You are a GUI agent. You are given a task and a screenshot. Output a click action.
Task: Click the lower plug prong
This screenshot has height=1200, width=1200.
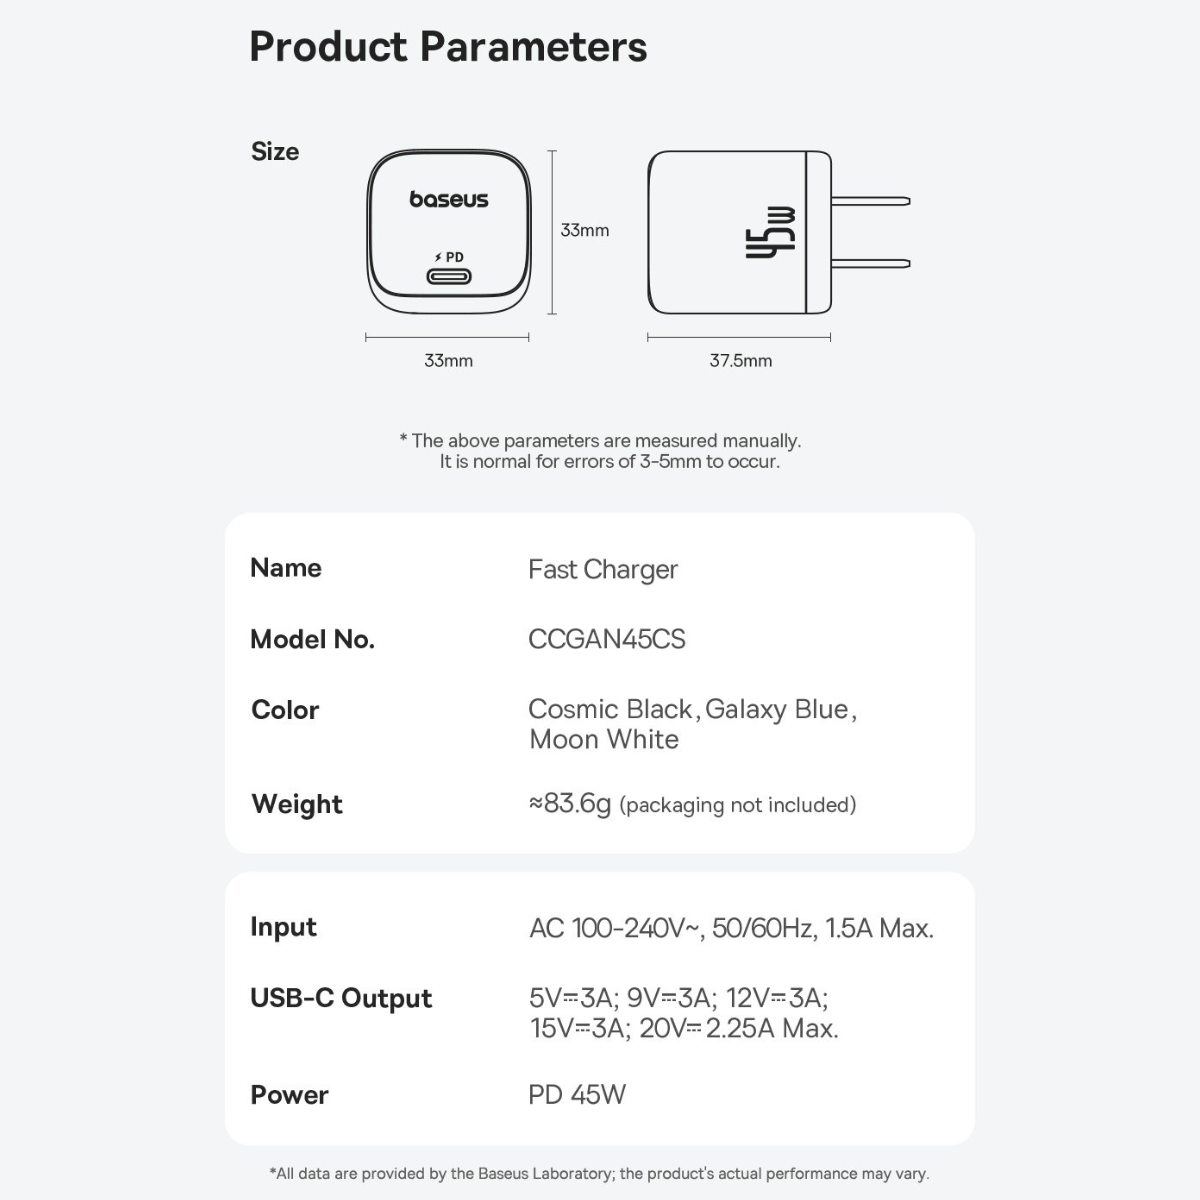(x=870, y=265)
